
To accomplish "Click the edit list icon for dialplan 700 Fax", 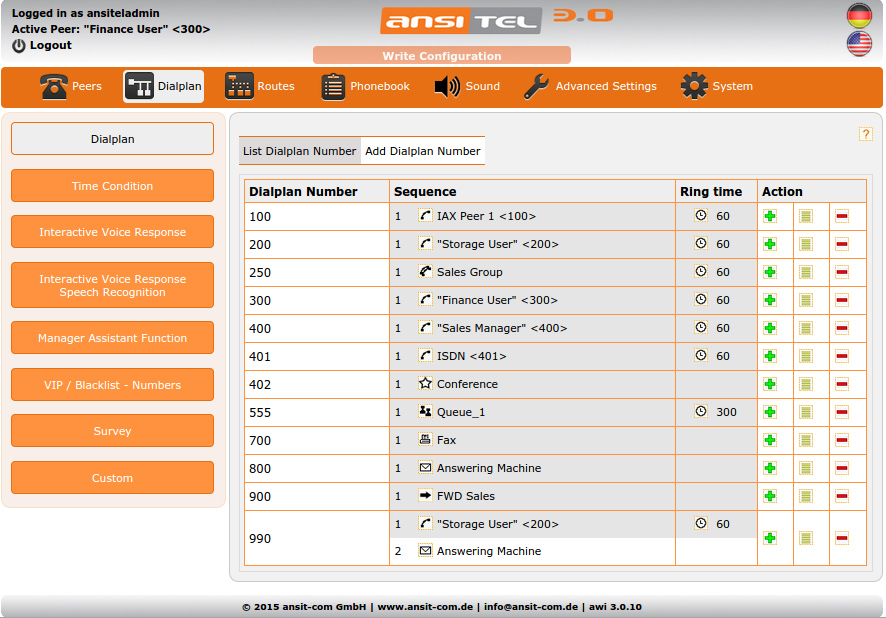I will click(806, 440).
